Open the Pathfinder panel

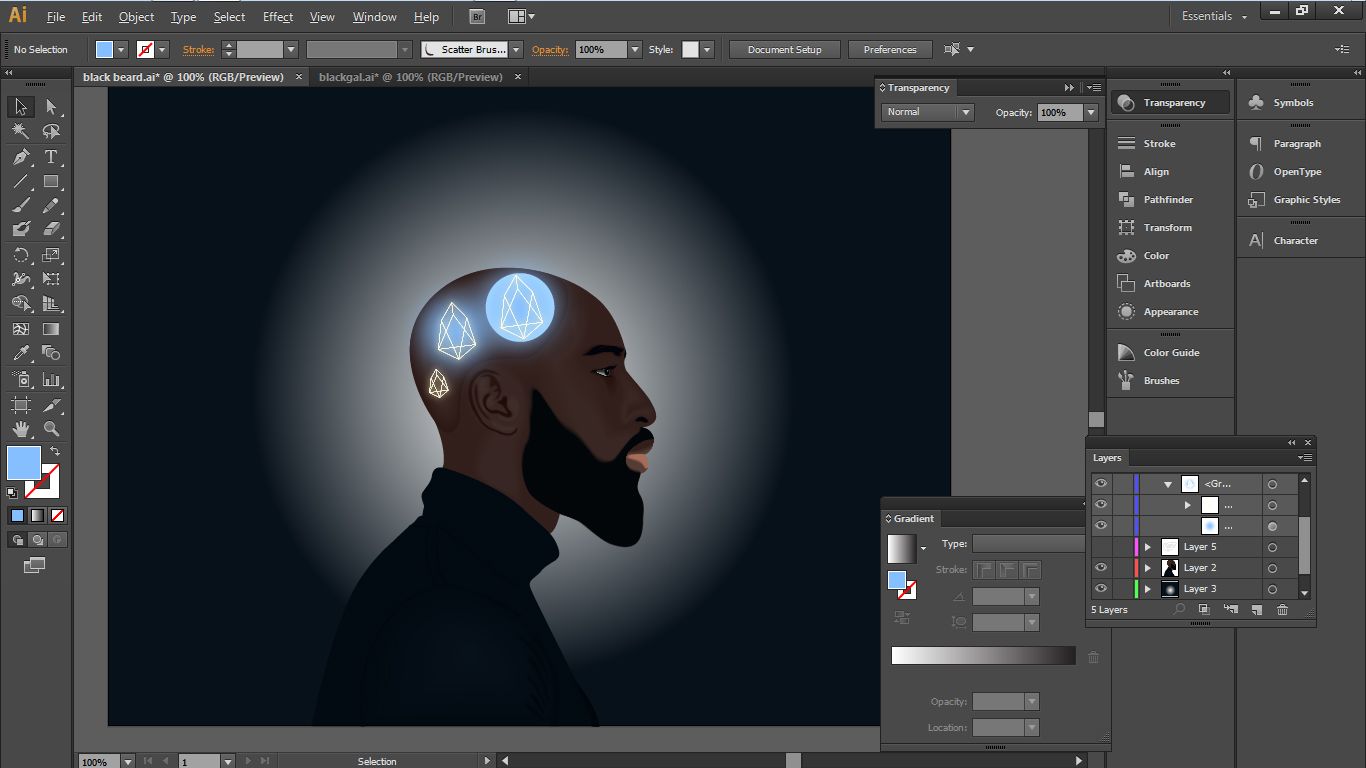coord(1170,200)
